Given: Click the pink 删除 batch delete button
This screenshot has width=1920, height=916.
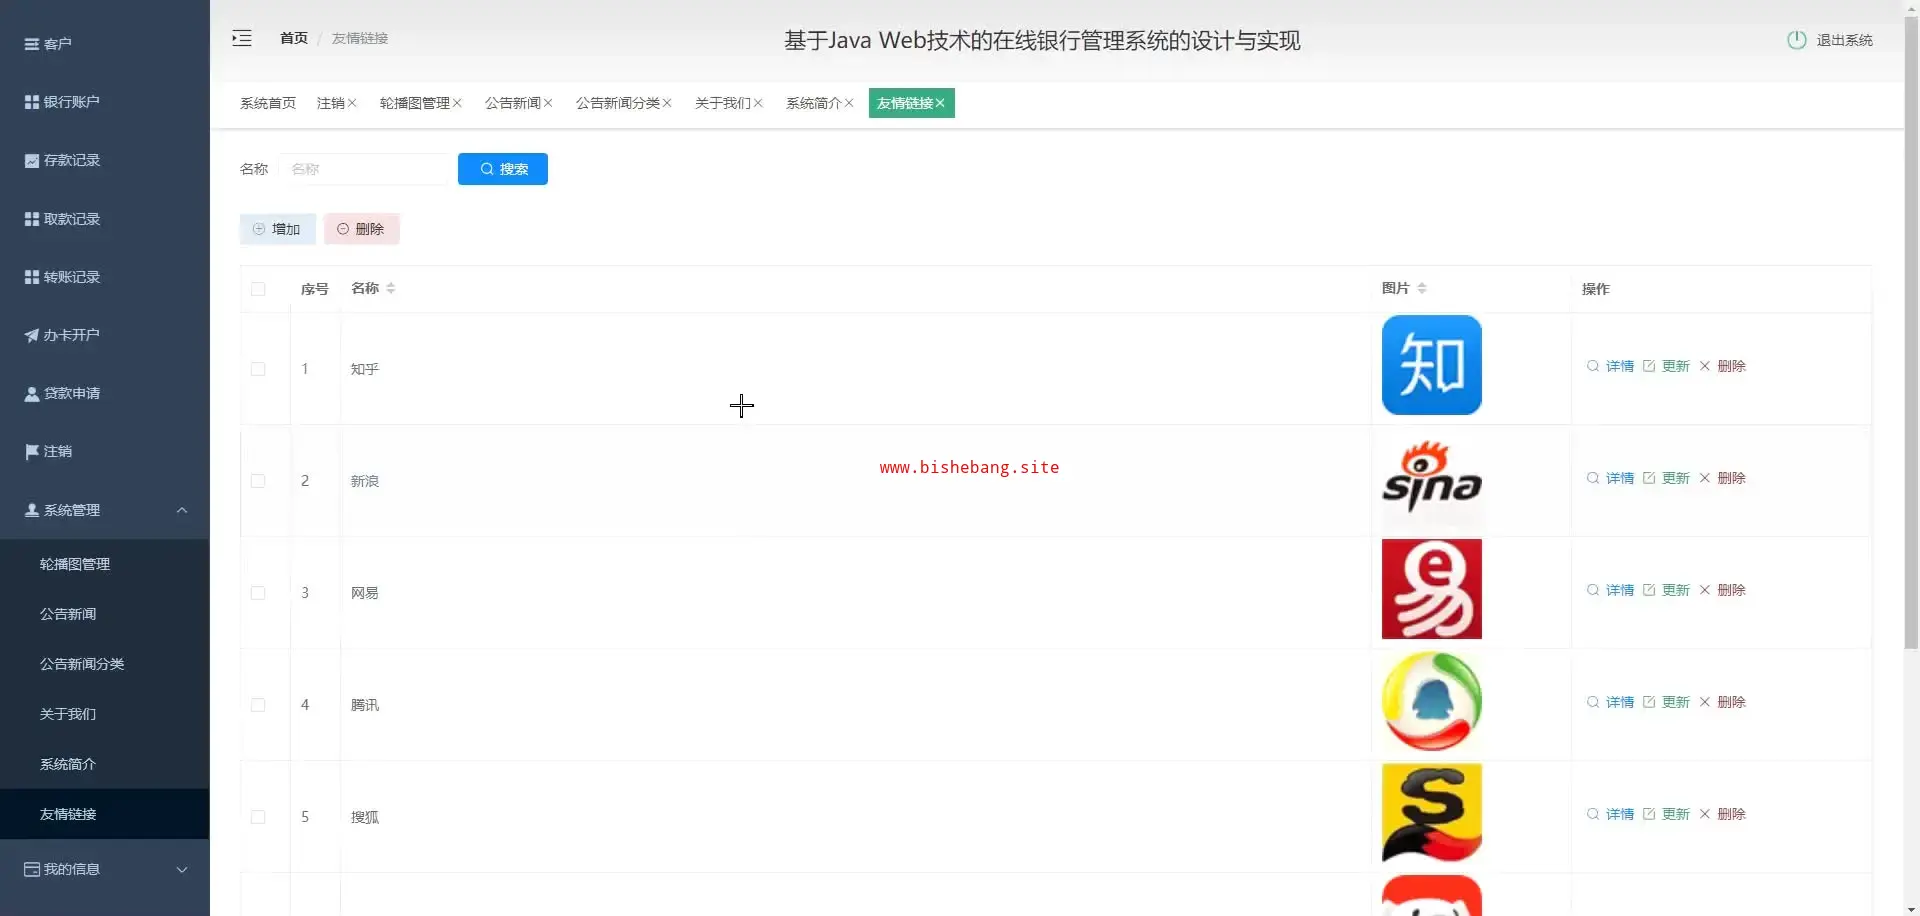Looking at the screenshot, I should point(362,229).
